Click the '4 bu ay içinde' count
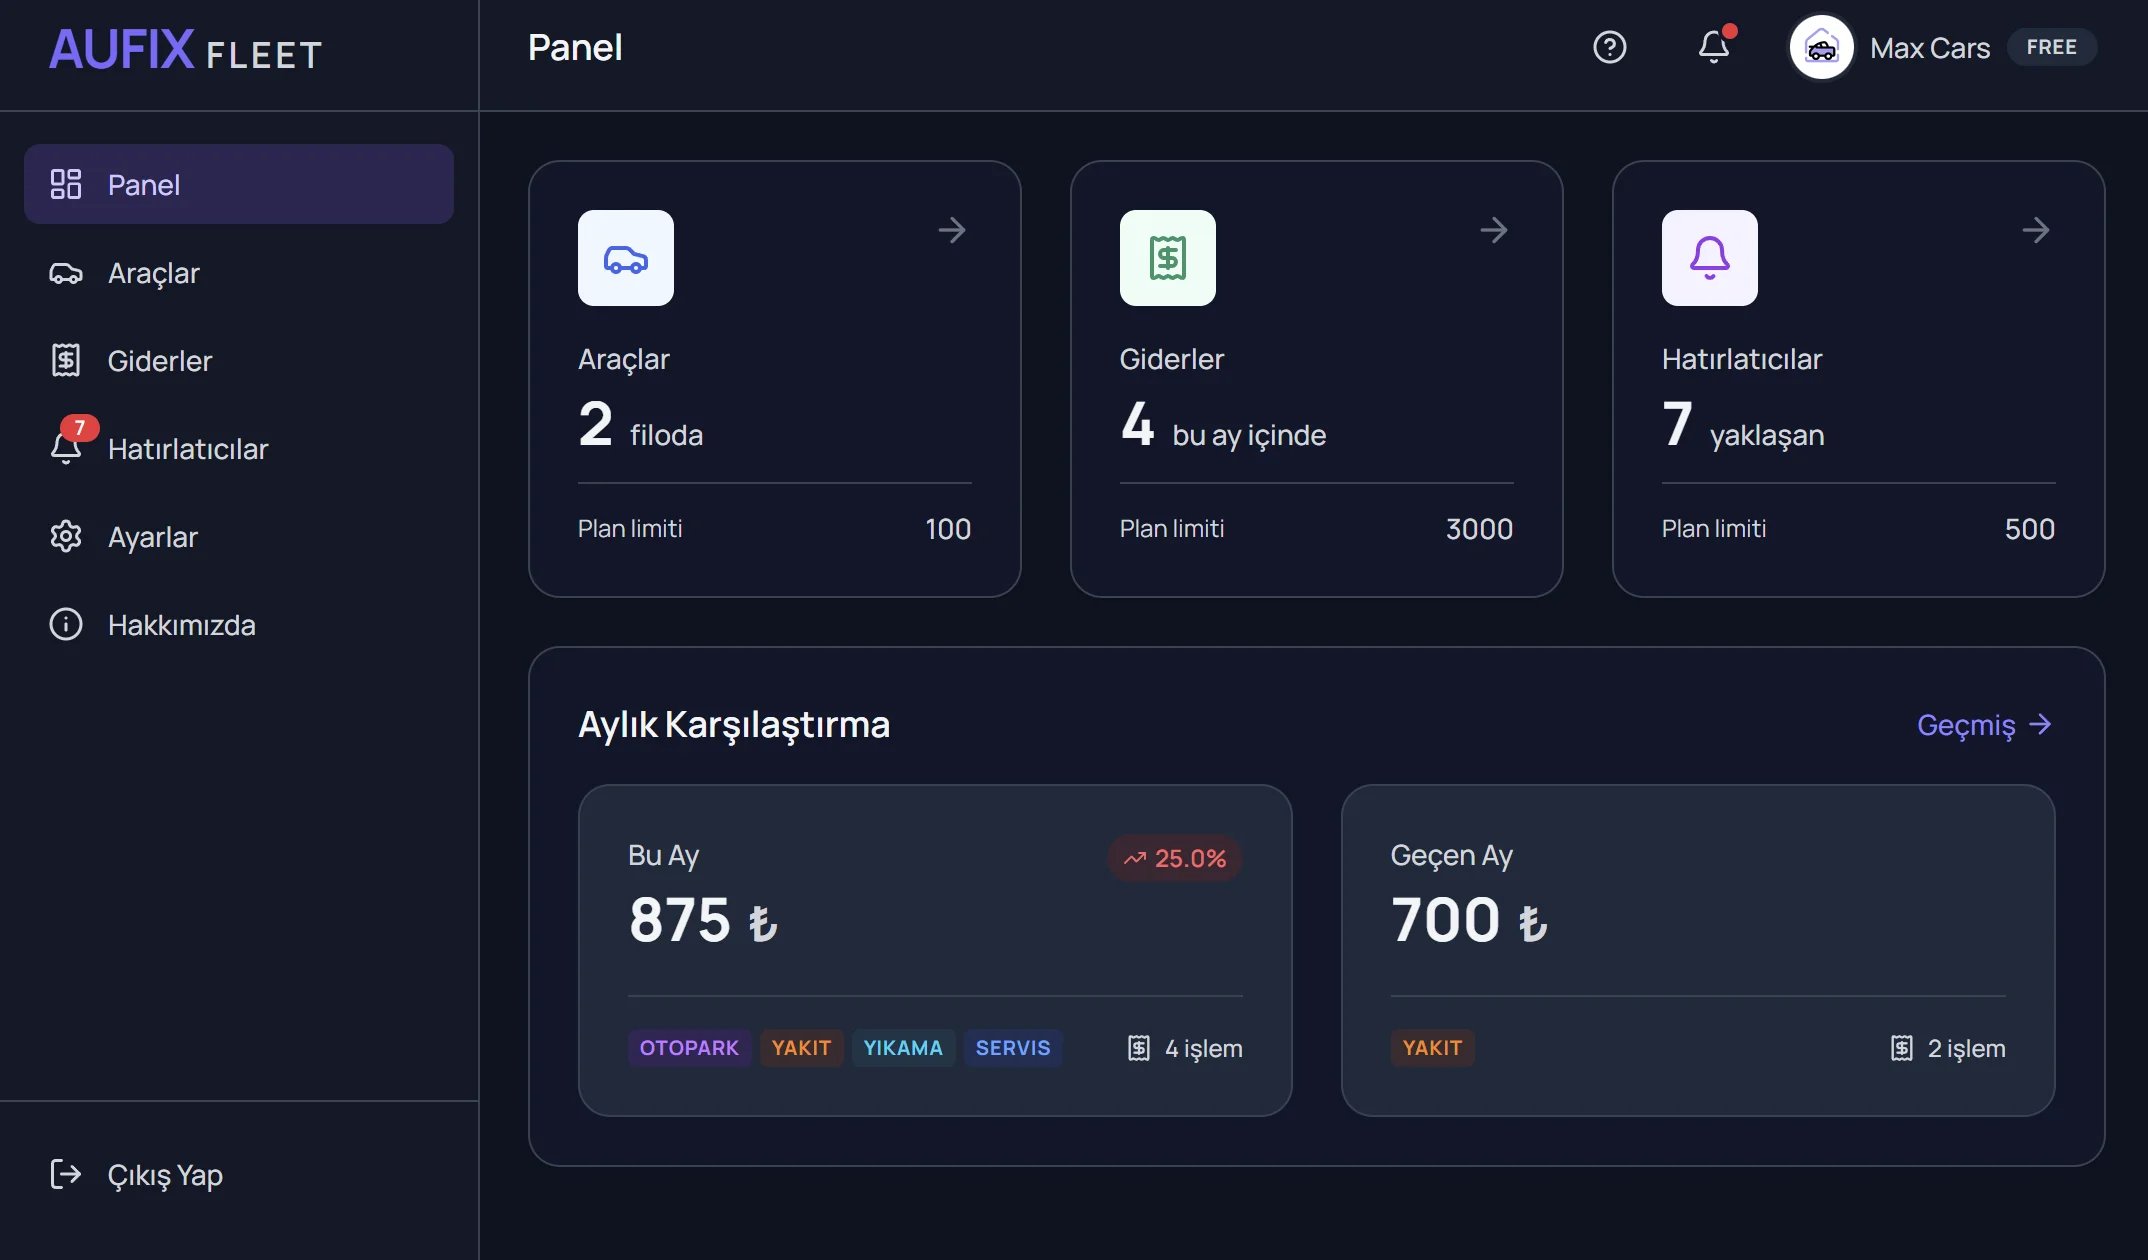 point(1223,425)
